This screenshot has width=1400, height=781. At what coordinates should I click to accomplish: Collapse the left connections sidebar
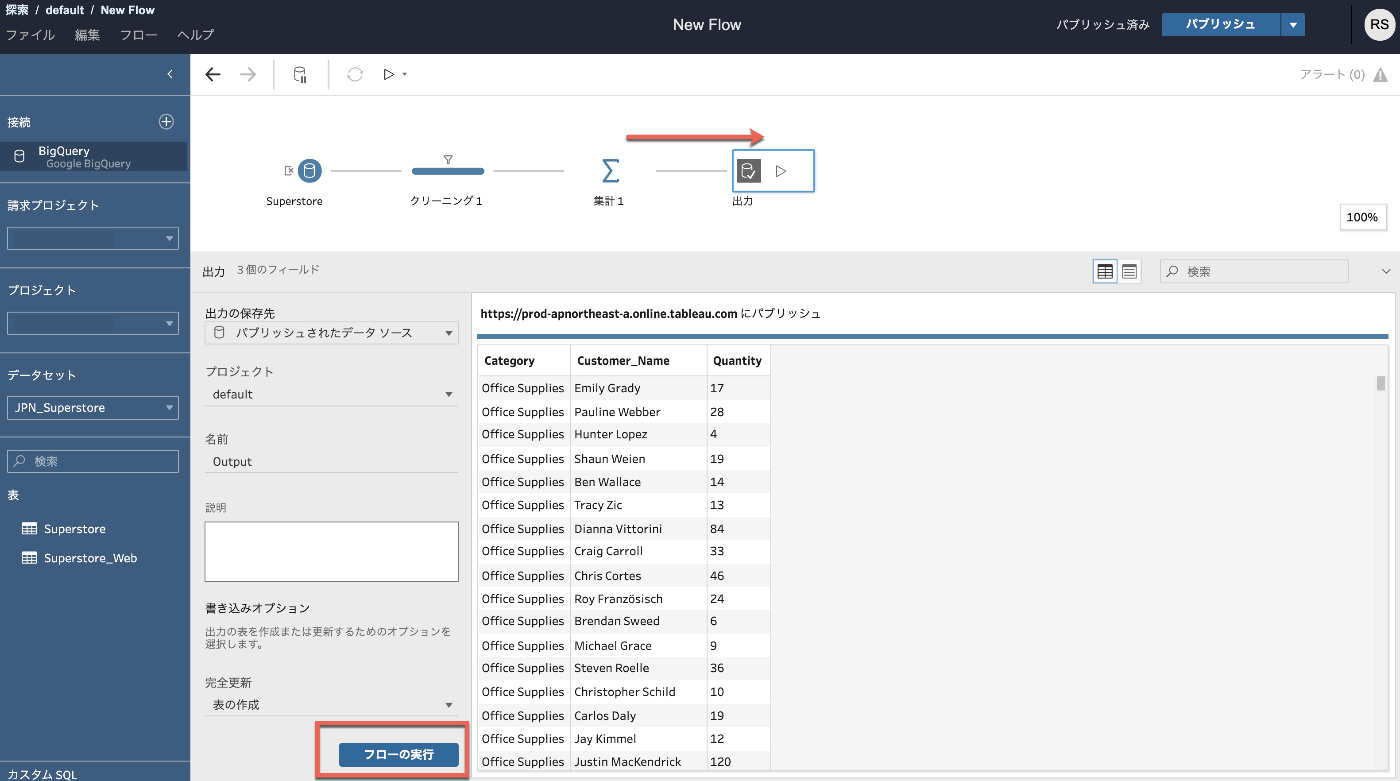point(170,74)
